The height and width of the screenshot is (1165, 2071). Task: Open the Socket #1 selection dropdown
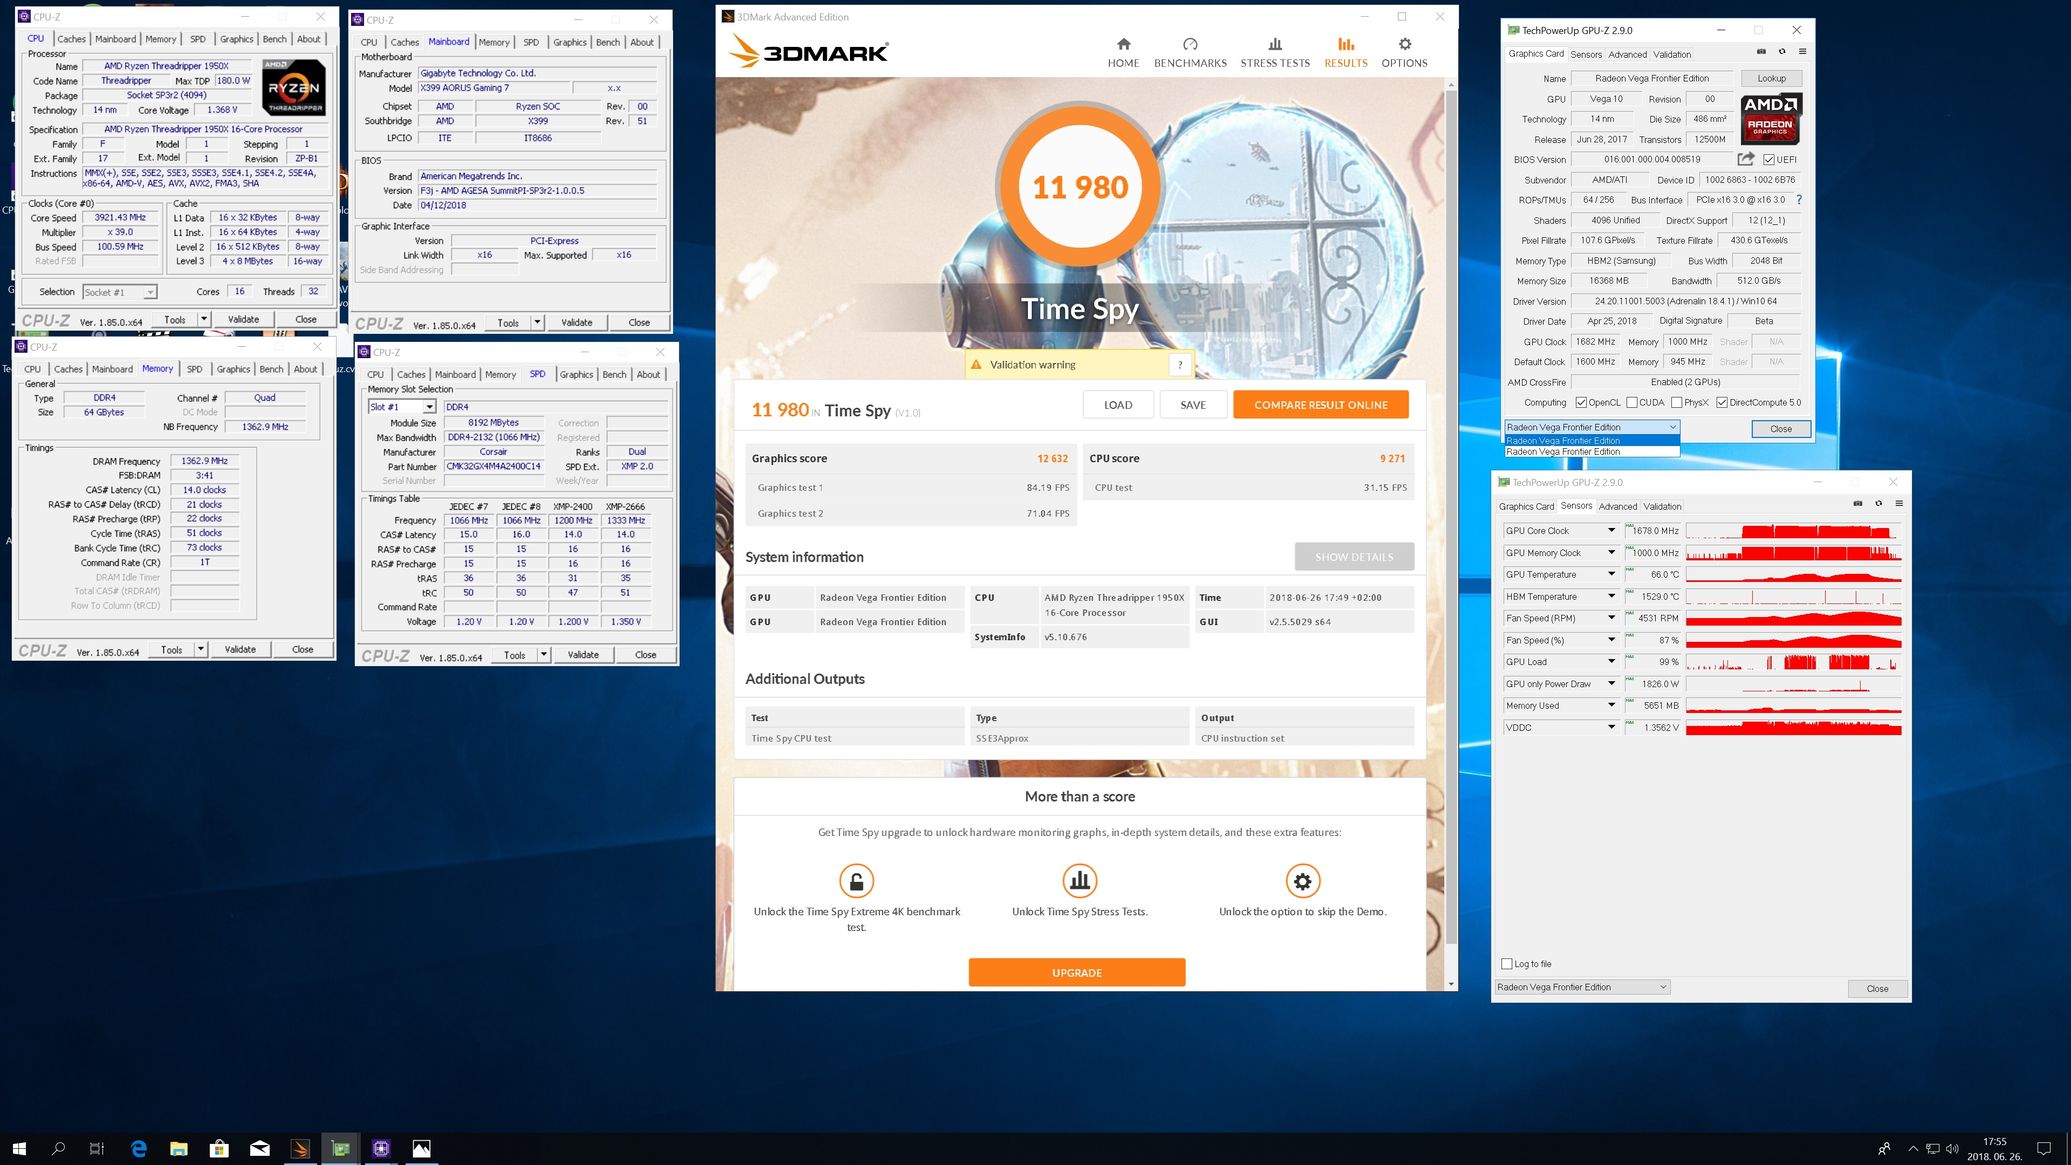click(x=119, y=292)
